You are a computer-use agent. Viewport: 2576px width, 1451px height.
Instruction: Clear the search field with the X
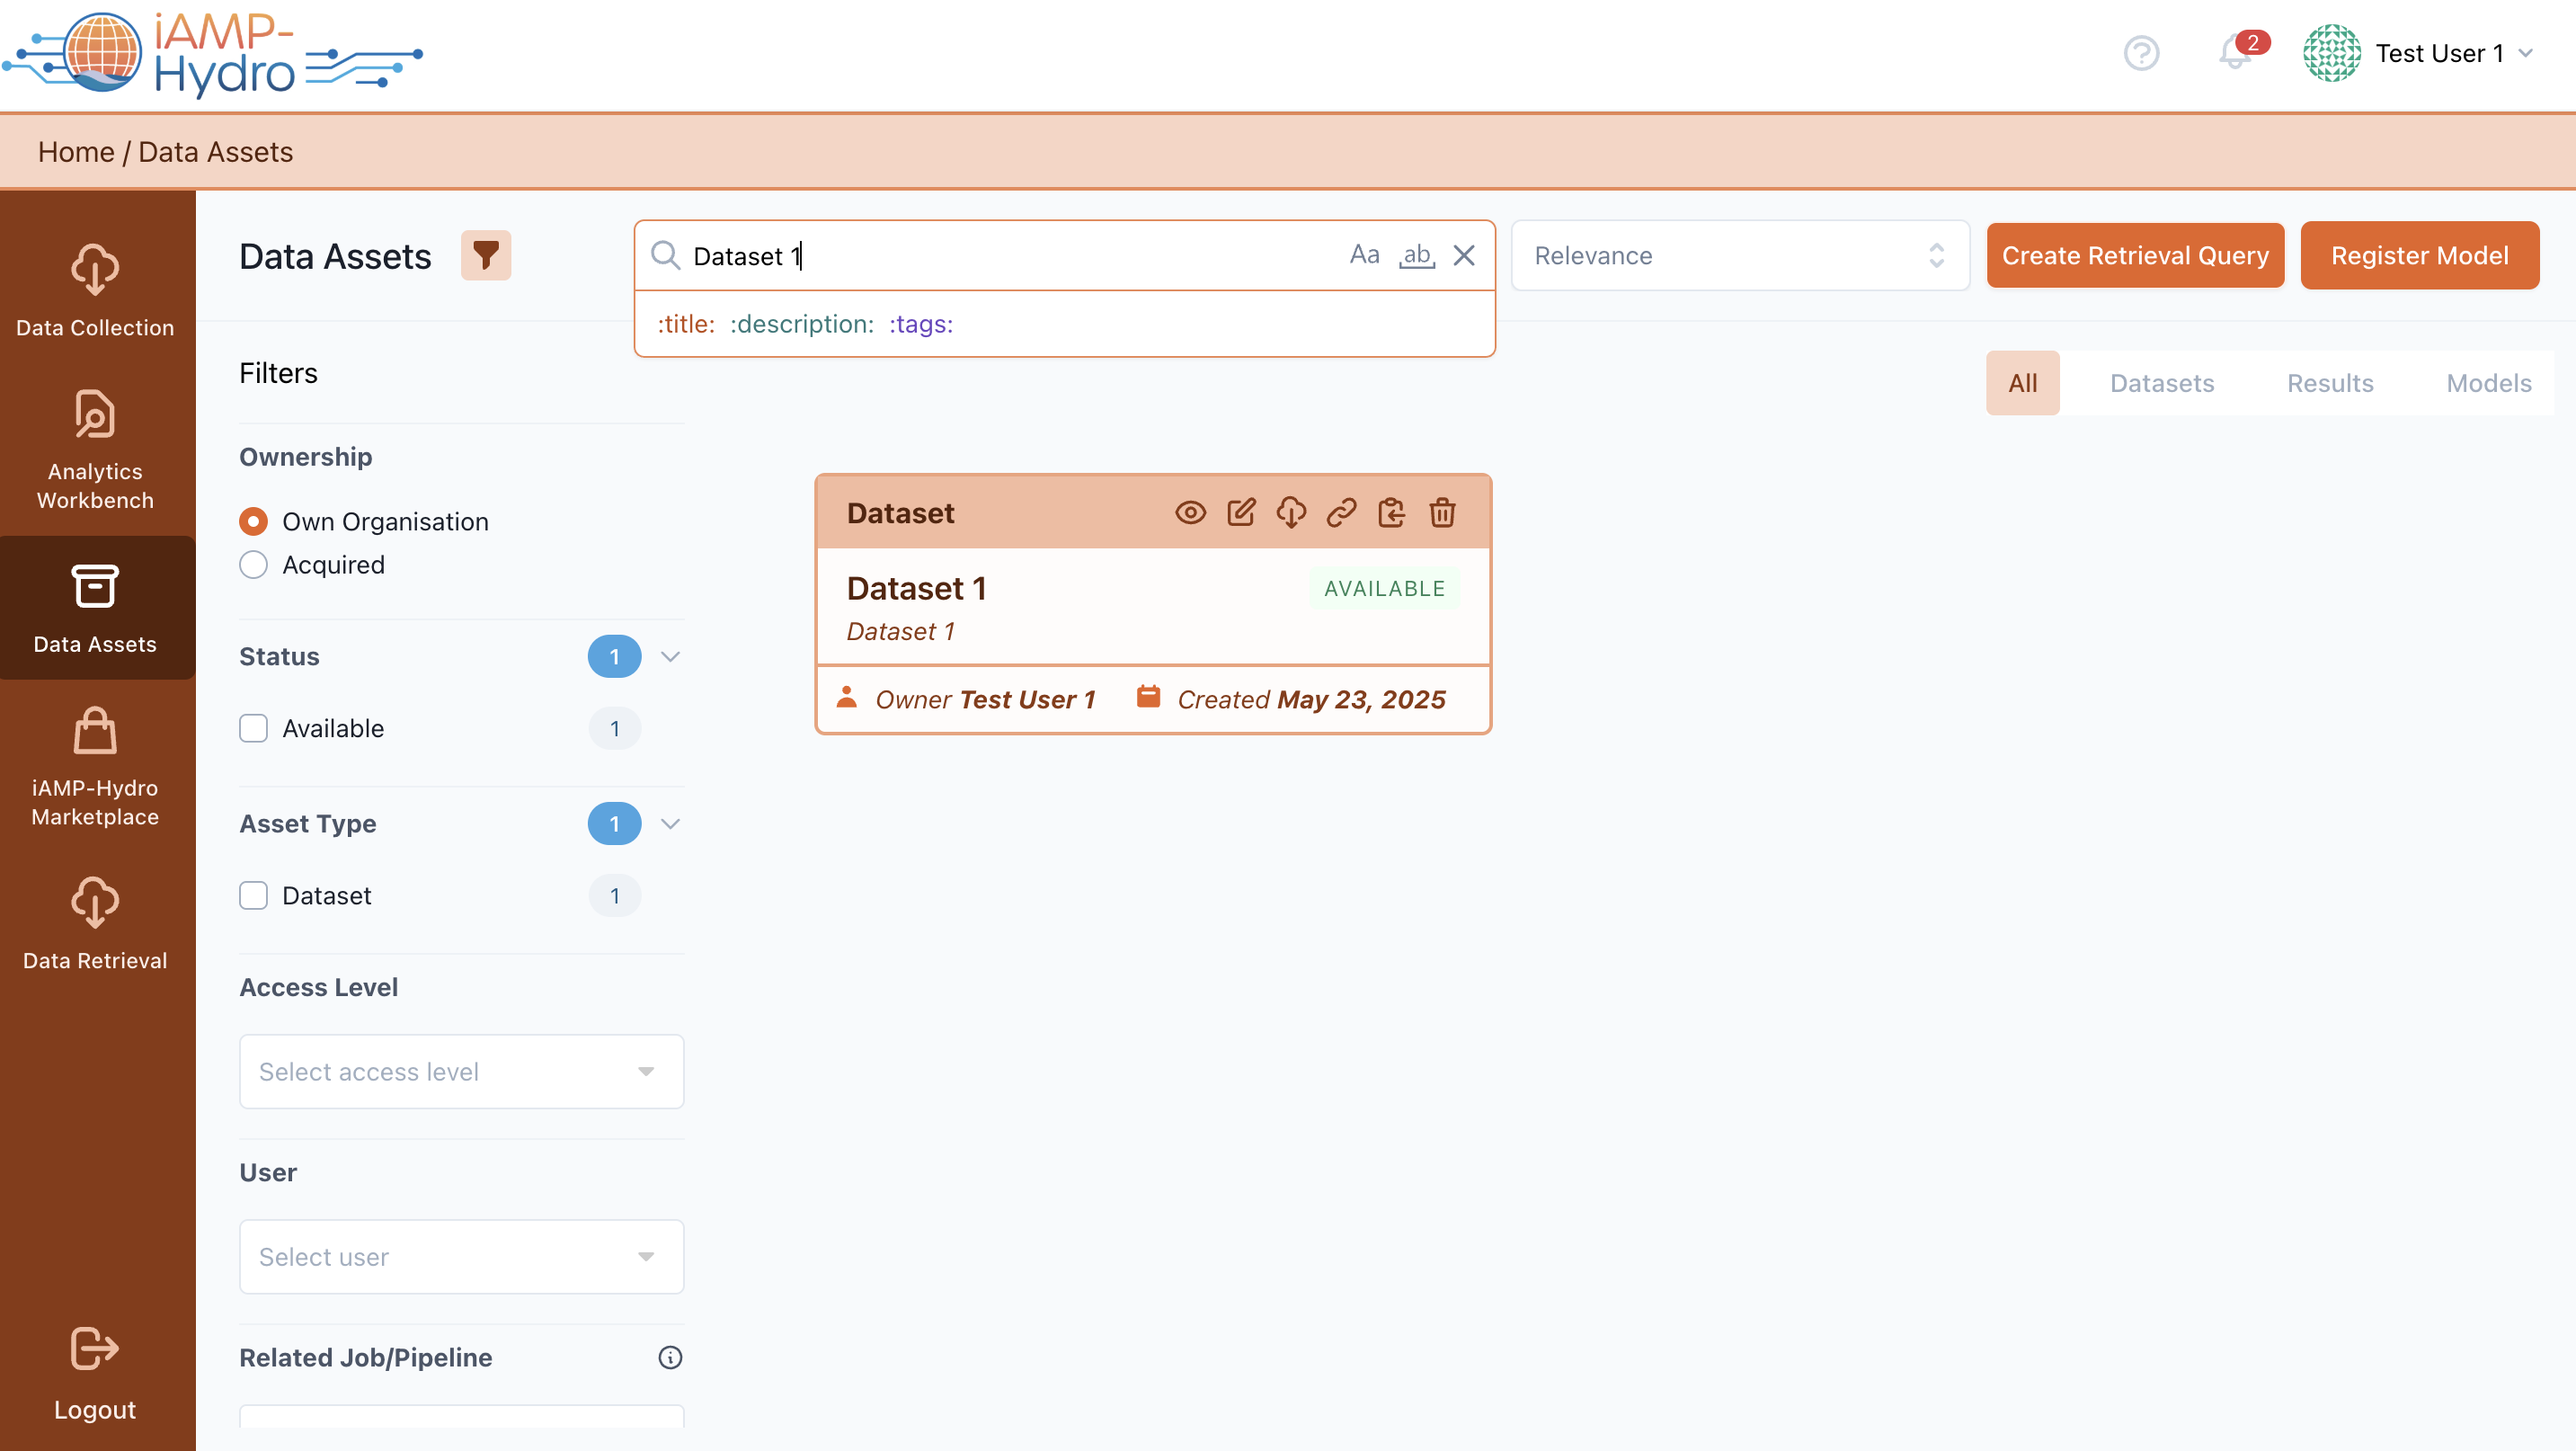click(x=1464, y=256)
